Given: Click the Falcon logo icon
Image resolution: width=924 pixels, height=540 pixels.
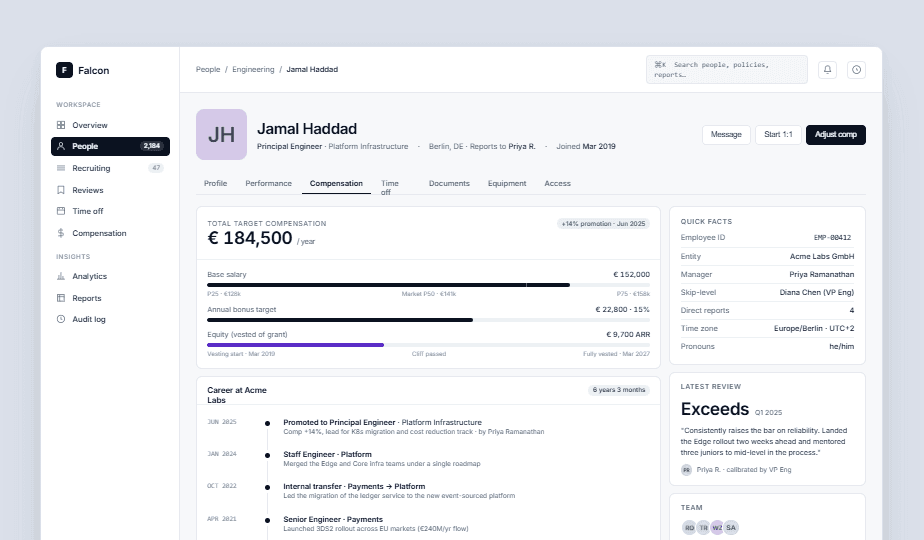Looking at the screenshot, I should click(x=64, y=70).
